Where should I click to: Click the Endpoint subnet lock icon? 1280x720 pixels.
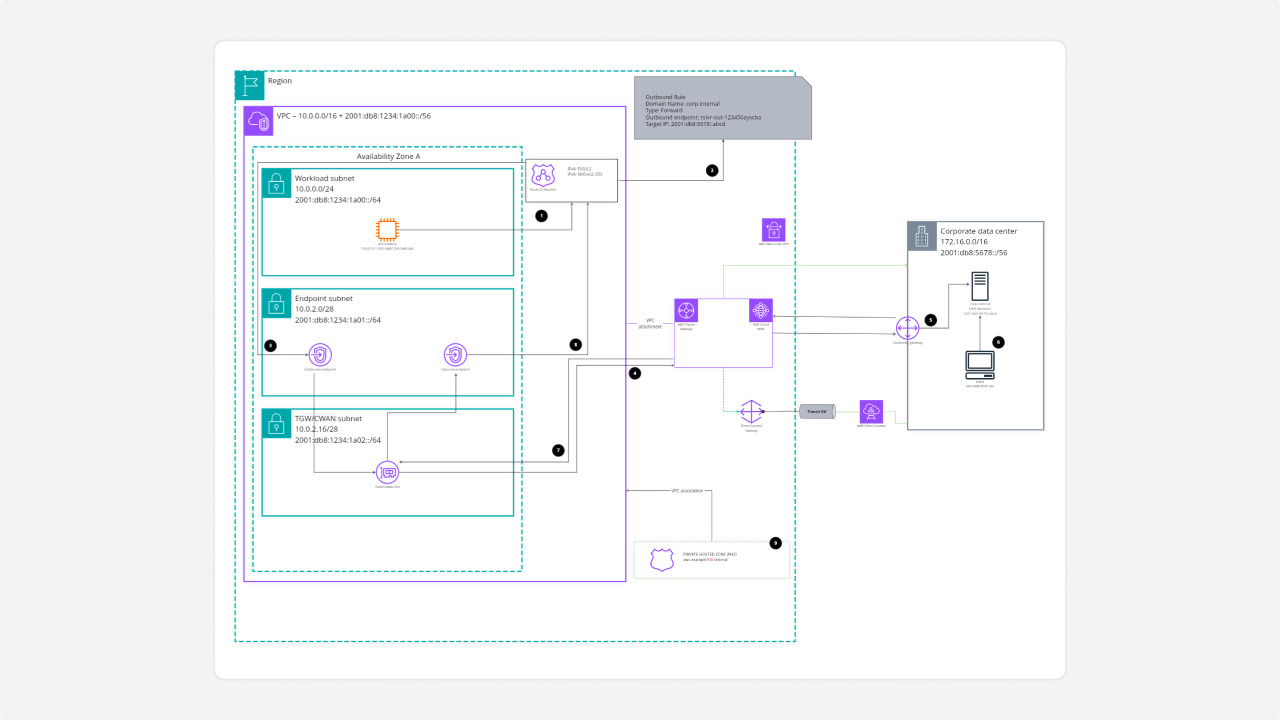(x=275, y=303)
